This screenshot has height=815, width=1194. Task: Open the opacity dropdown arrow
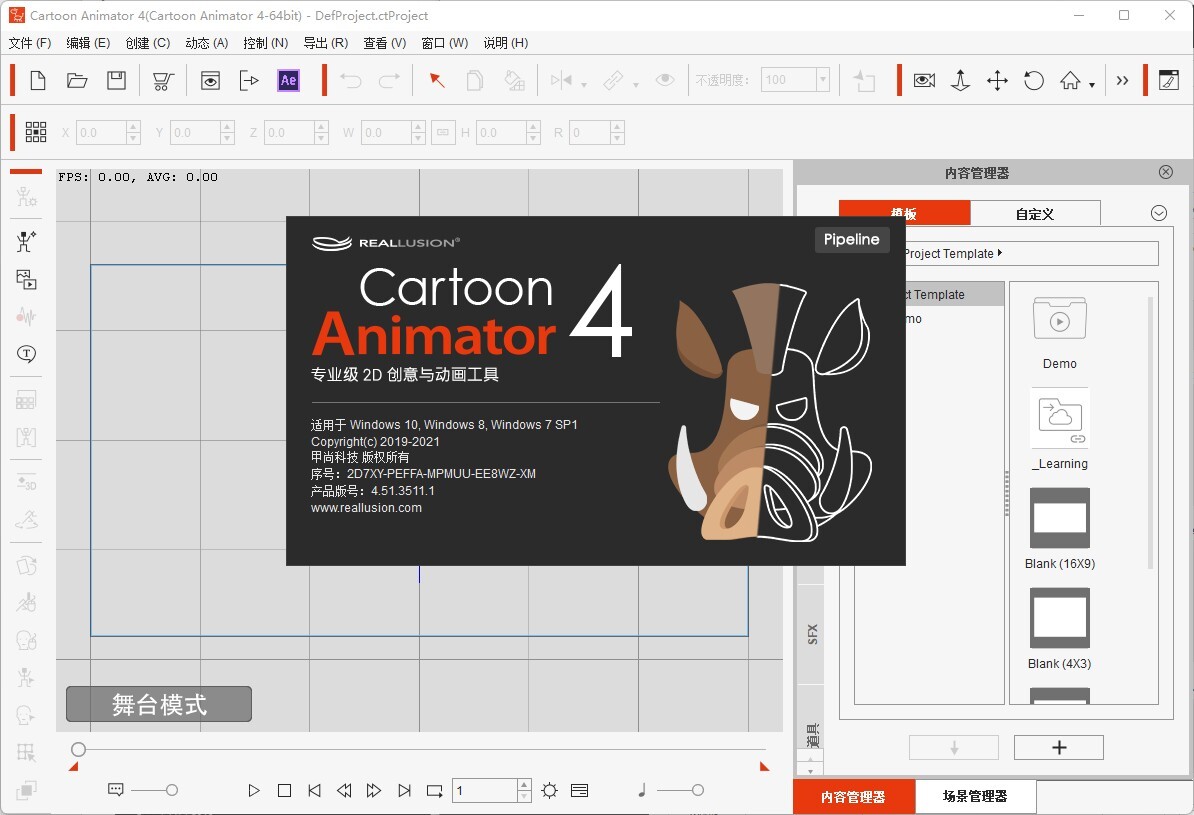[822, 80]
